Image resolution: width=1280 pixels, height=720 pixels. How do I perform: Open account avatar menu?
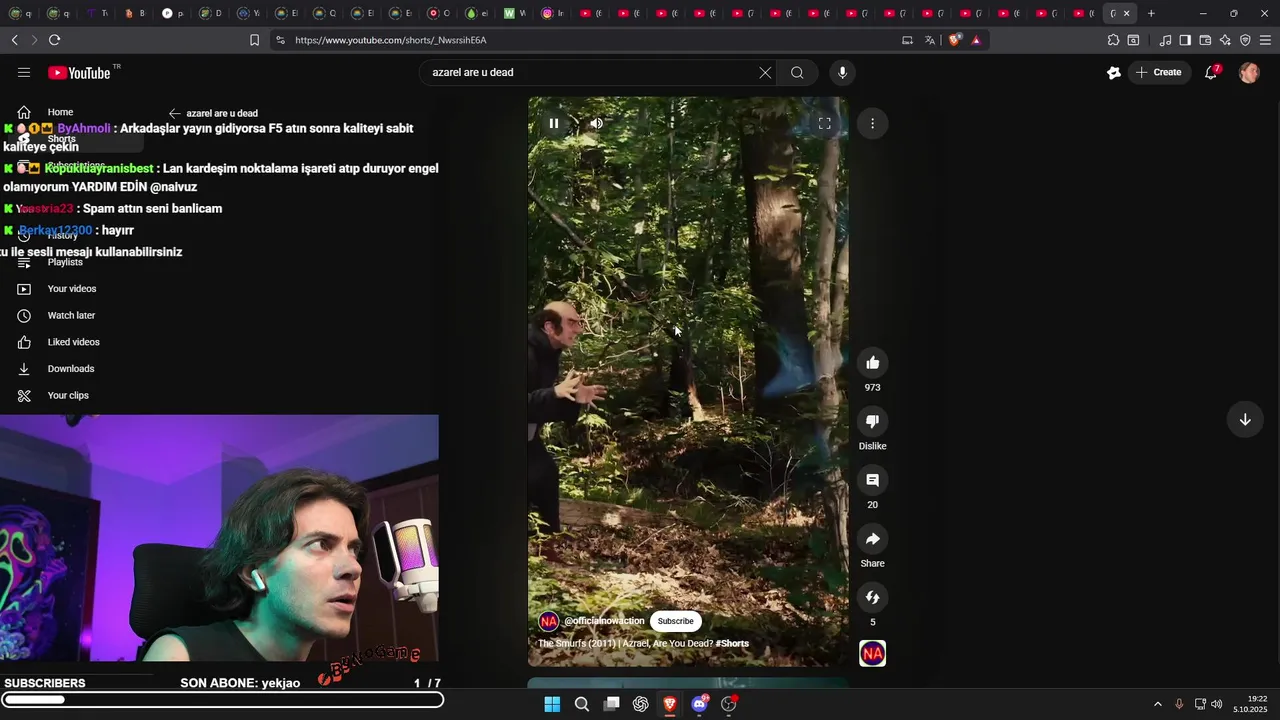1249,72
